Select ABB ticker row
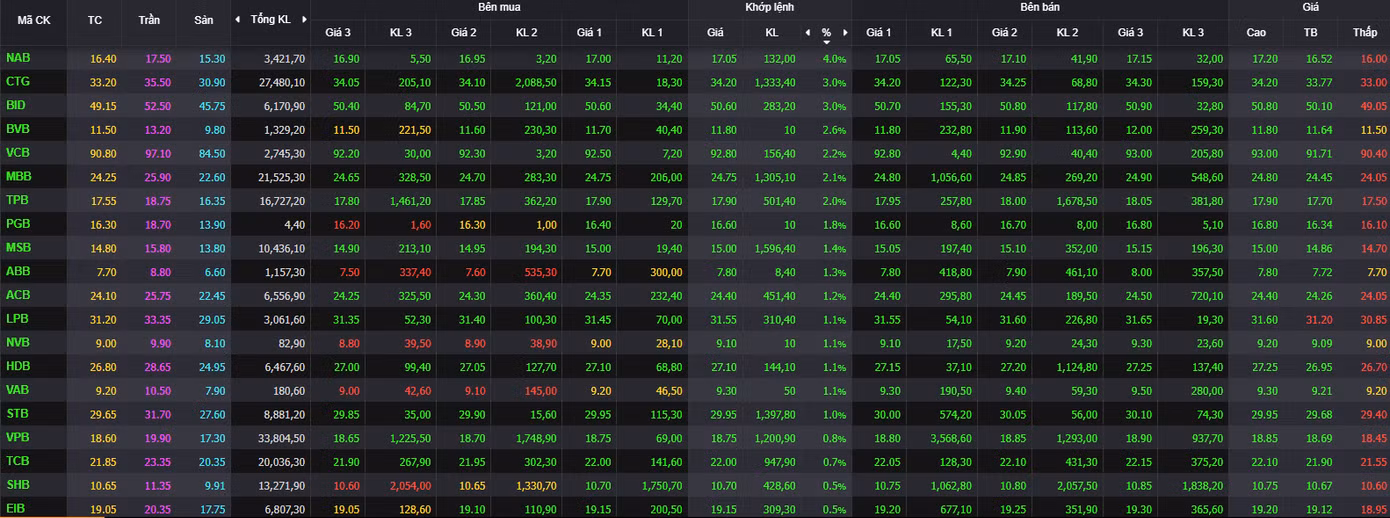 695,271
